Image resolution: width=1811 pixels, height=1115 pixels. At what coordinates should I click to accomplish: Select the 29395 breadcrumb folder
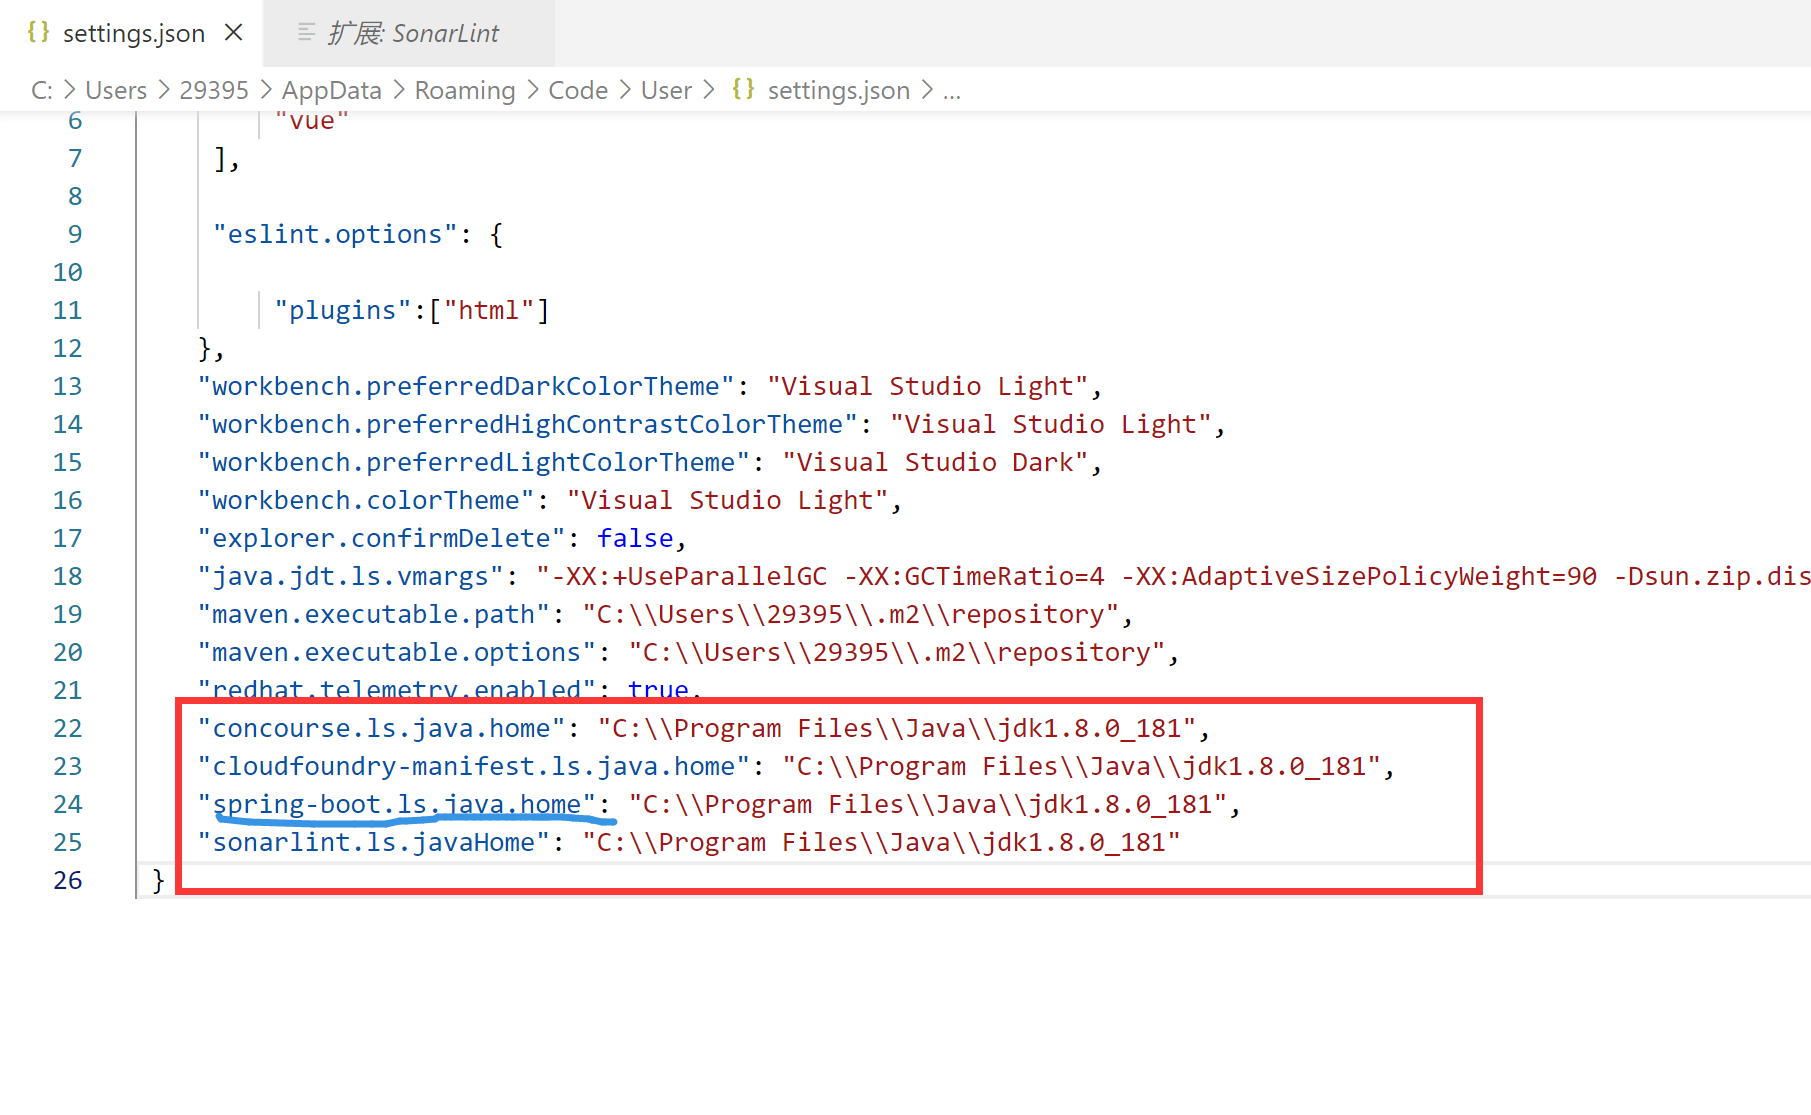point(214,90)
